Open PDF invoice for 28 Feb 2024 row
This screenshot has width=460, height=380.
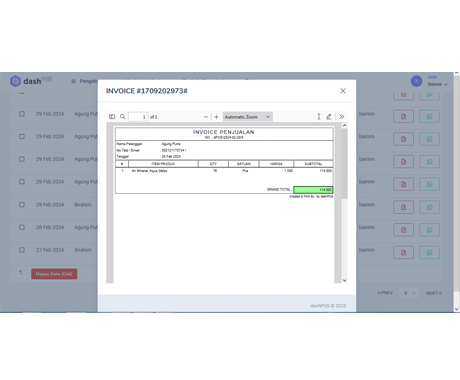coord(403,230)
